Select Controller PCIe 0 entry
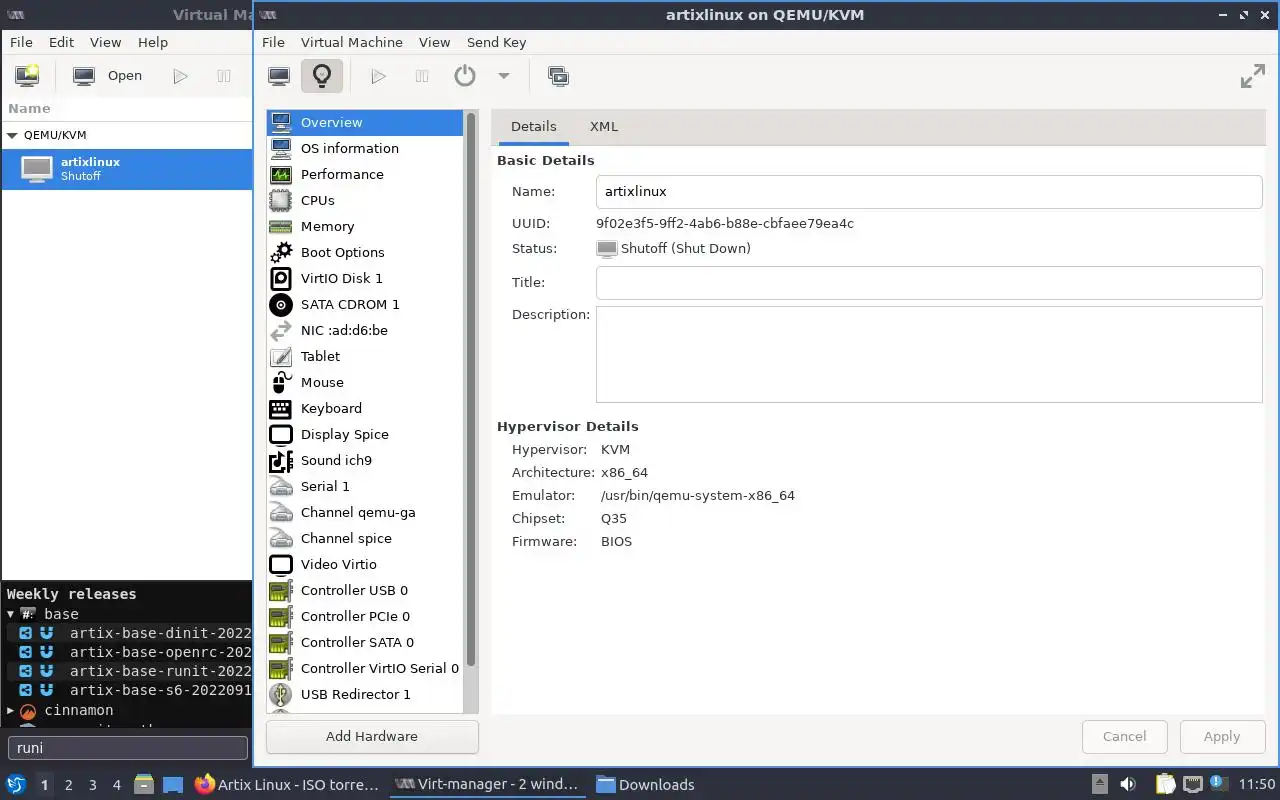The width and height of the screenshot is (1280, 800). (x=365, y=616)
